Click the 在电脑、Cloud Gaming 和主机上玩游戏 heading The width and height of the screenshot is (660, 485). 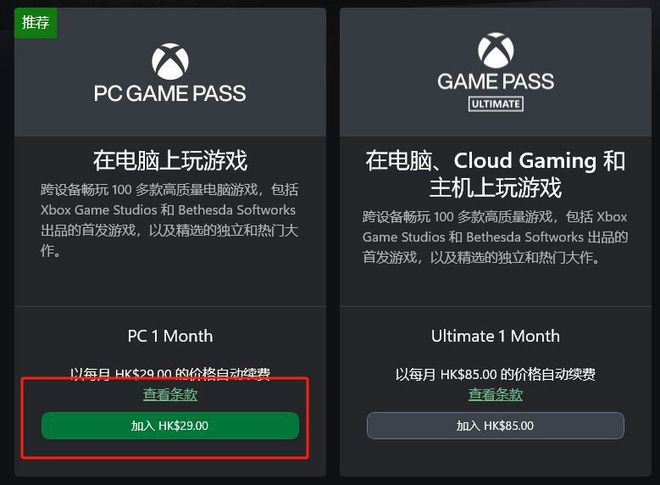[x=495, y=174]
